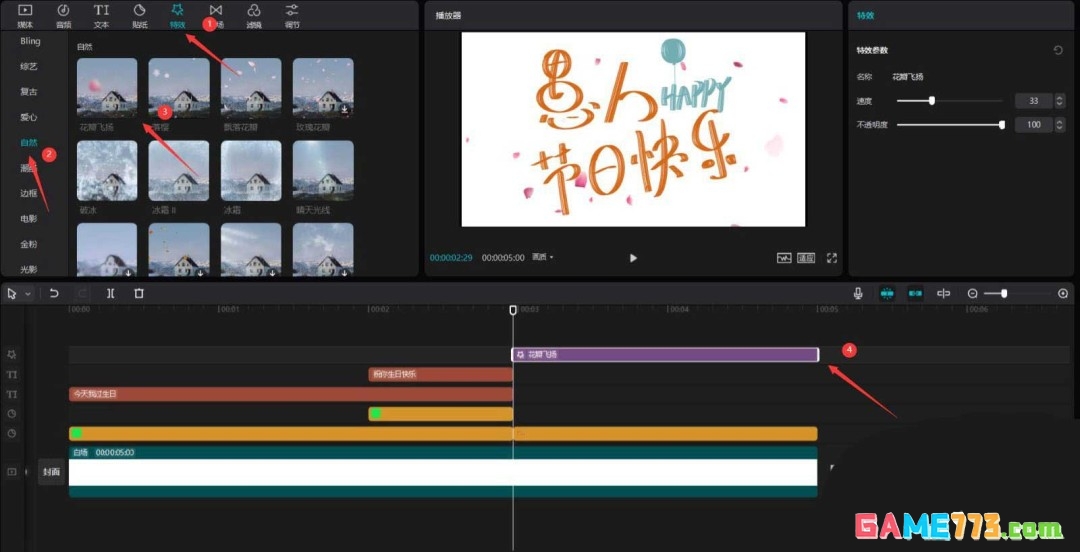Select the purple 花瓣飞扬 effect clip
This screenshot has width=1080, height=552.
(665, 354)
